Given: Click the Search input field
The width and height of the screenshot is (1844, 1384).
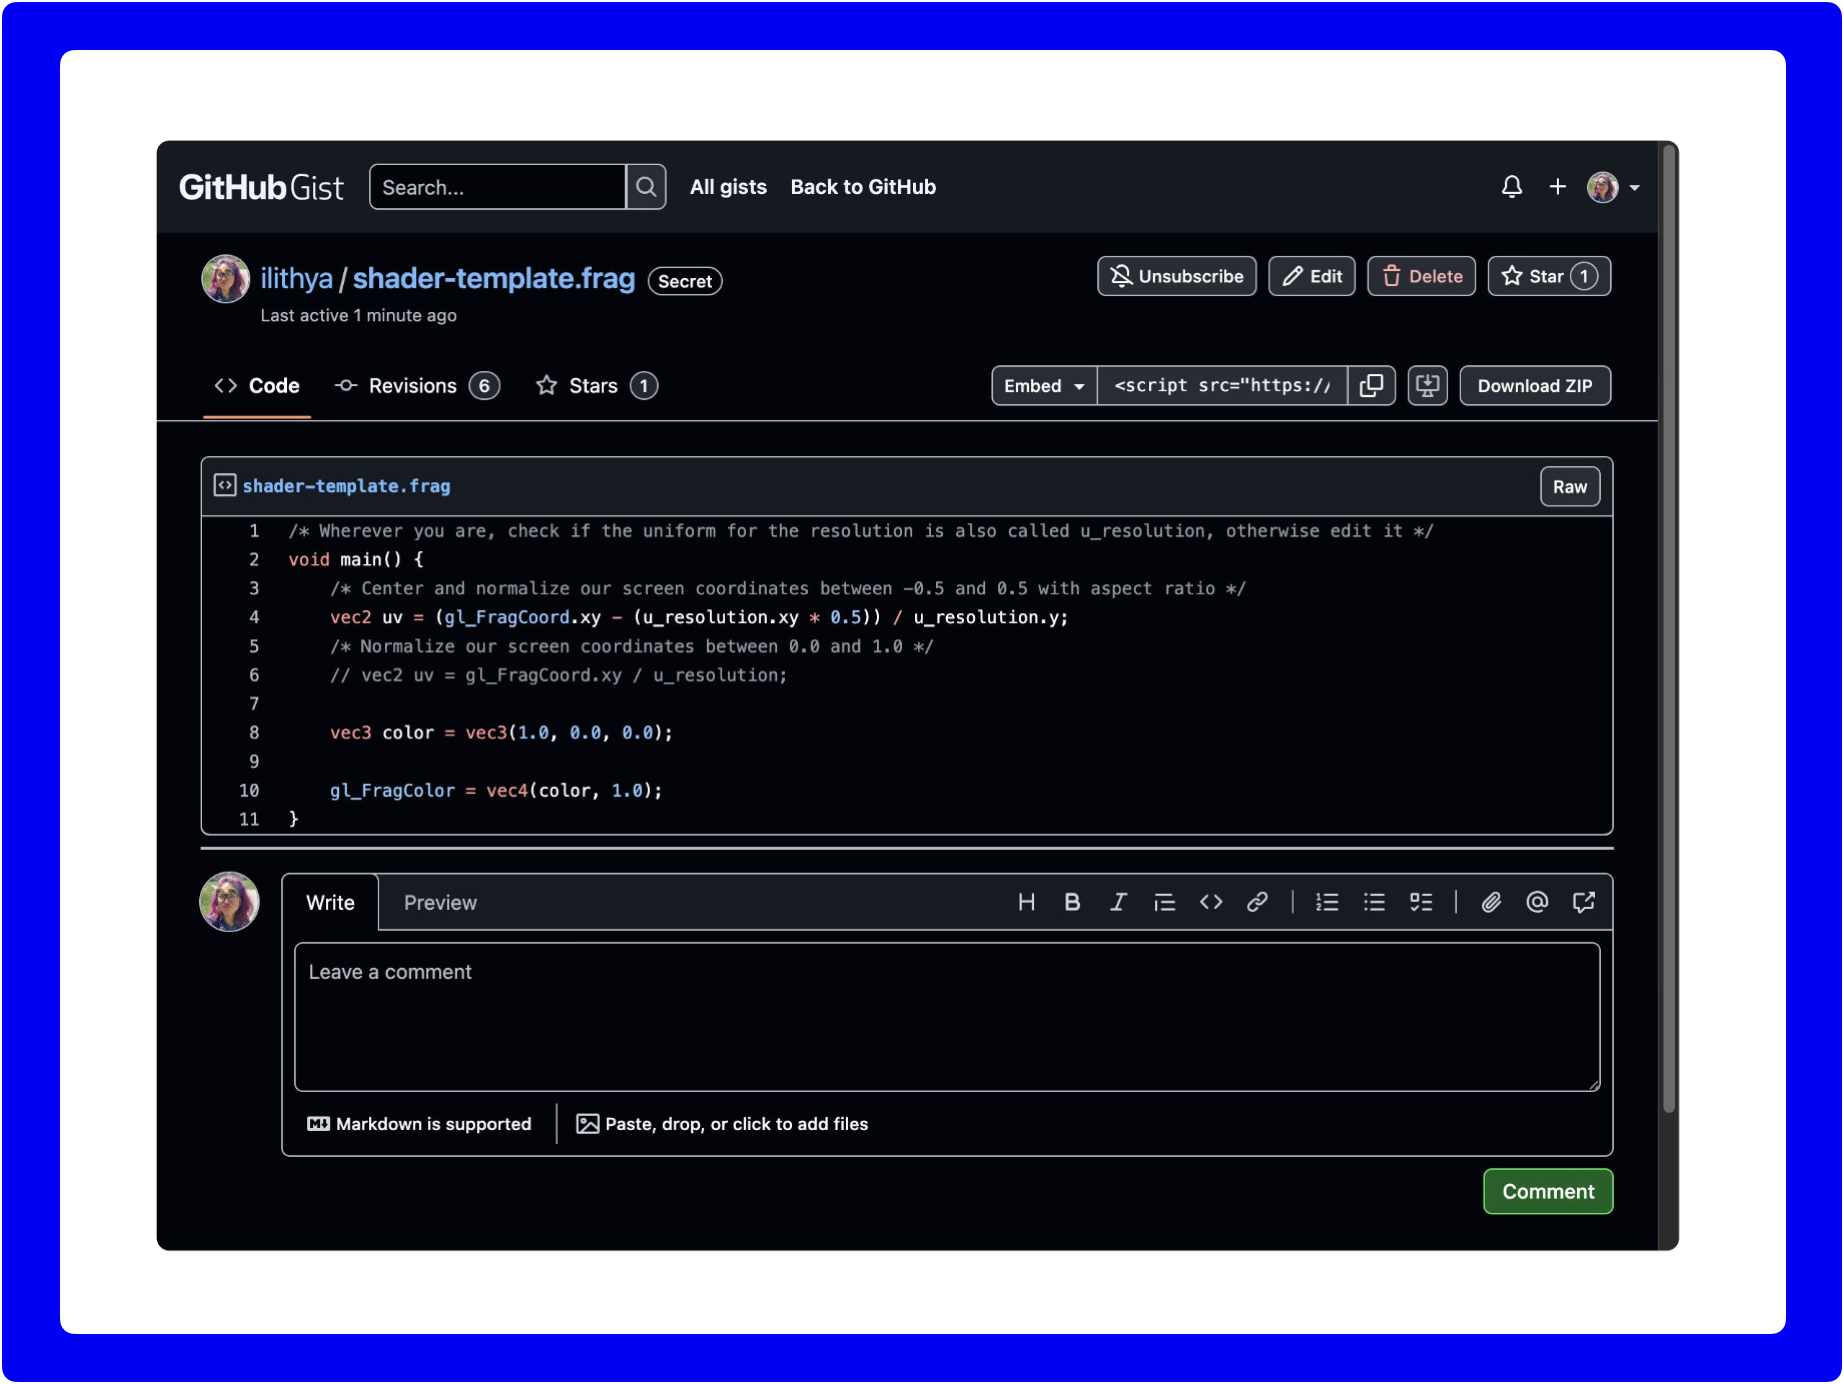Looking at the screenshot, I should (x=497, y=187).
